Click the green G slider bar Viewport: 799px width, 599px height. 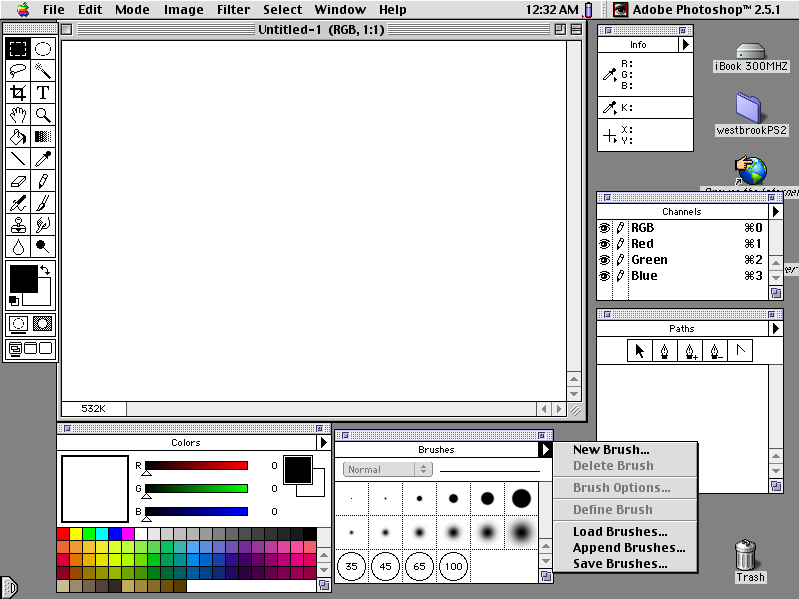[197, 488]
